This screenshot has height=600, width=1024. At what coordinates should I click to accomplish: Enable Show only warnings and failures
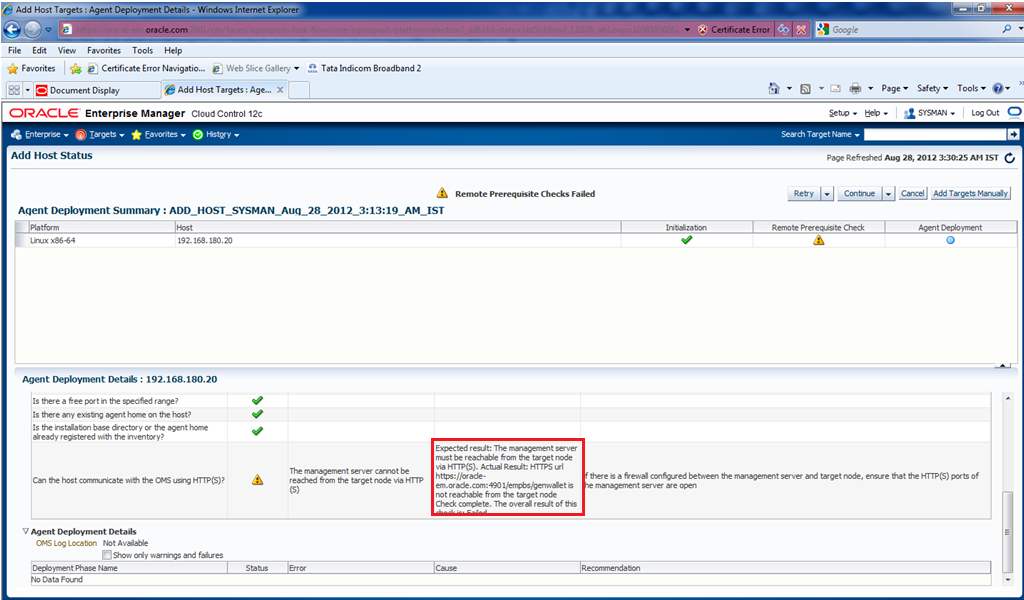(x=107, y=555)
